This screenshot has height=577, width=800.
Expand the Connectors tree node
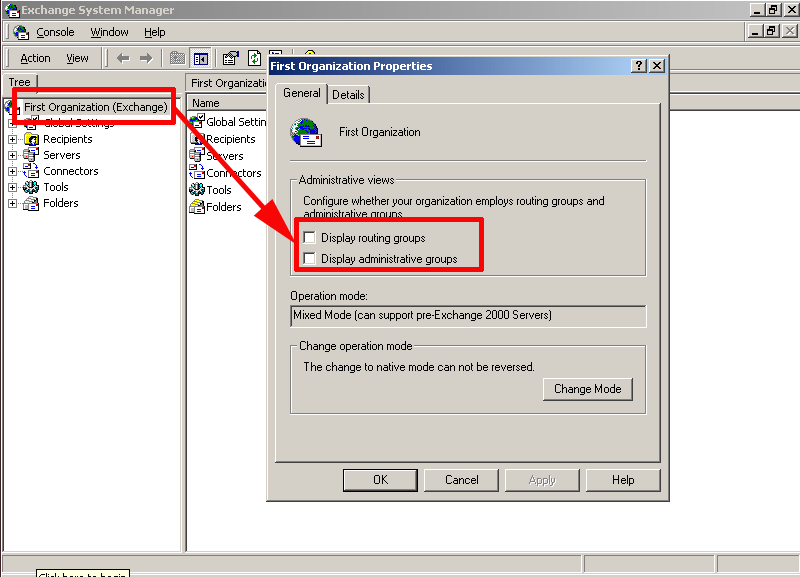[x=12, y=171]
